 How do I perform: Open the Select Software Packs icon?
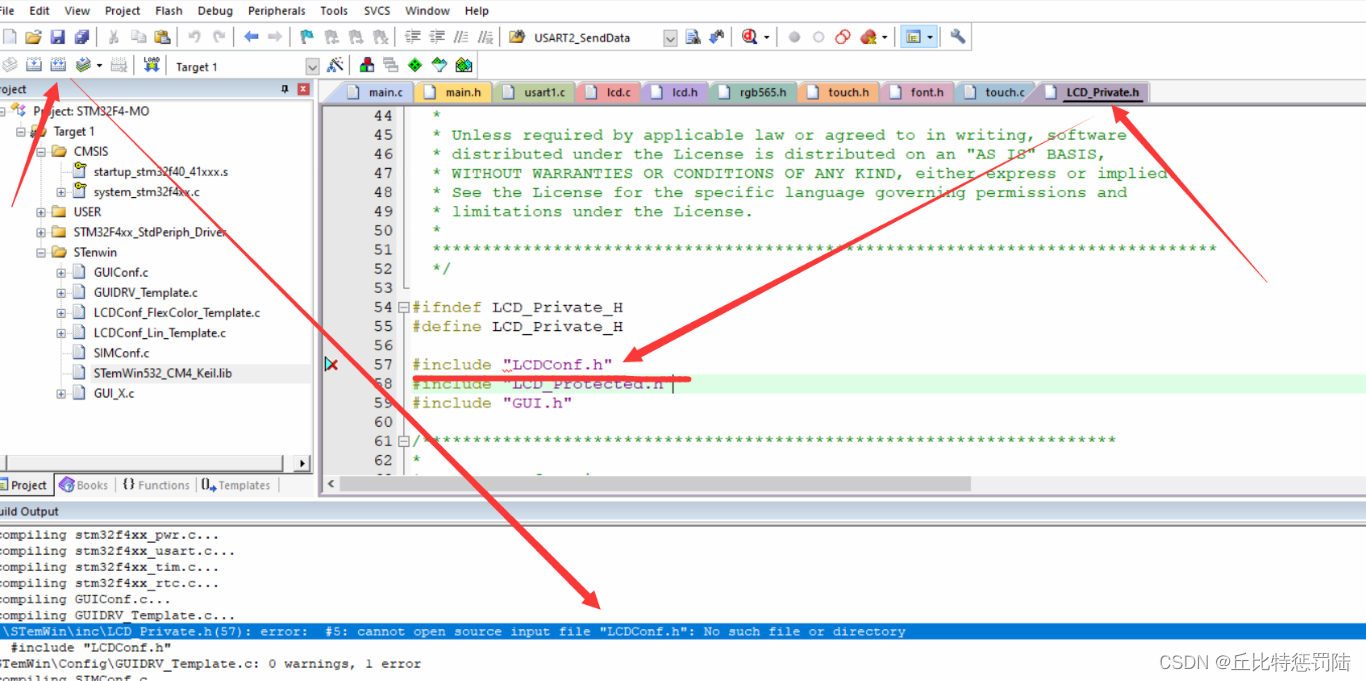[x=439, y=65]
